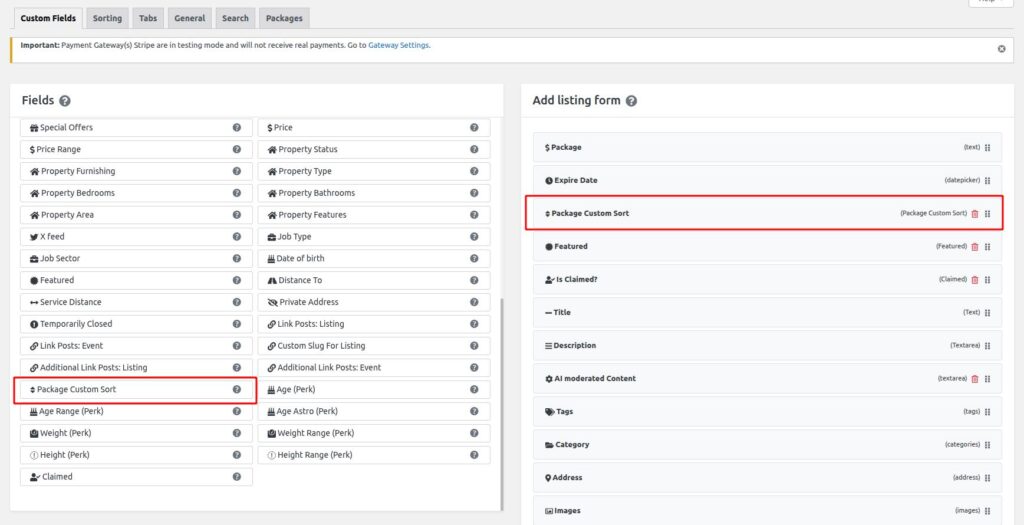Dismiss the Stripe testing mode notice

pyautogui.click(x=1001, y=48)
